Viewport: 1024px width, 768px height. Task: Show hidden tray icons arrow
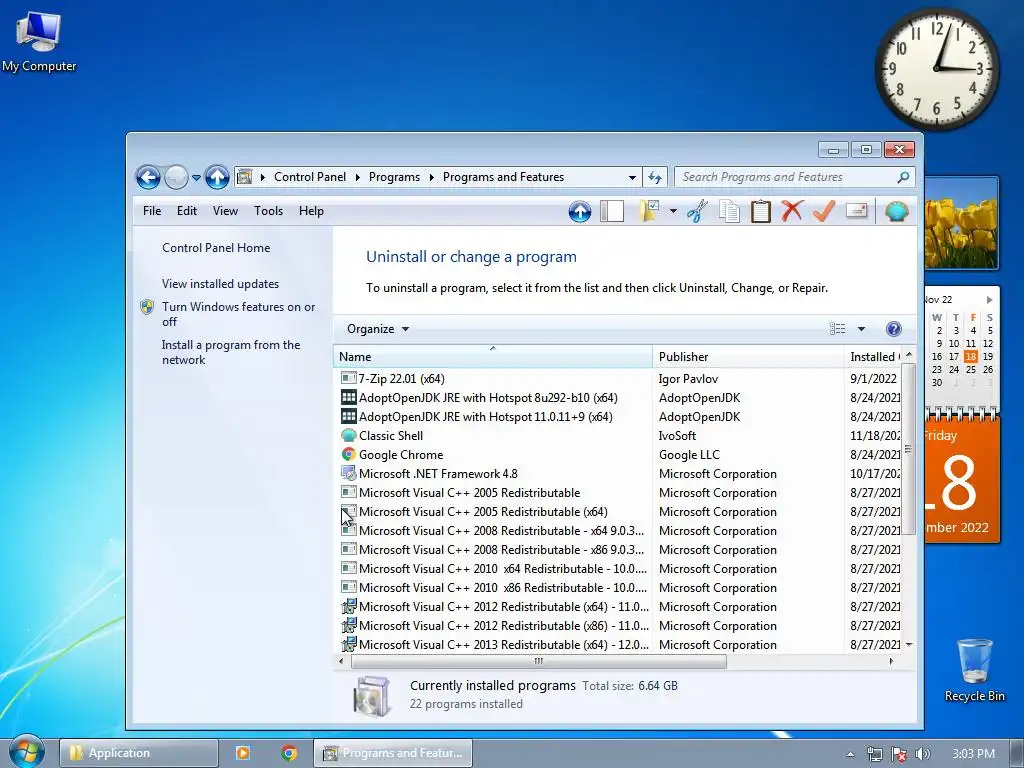[850, 754]
